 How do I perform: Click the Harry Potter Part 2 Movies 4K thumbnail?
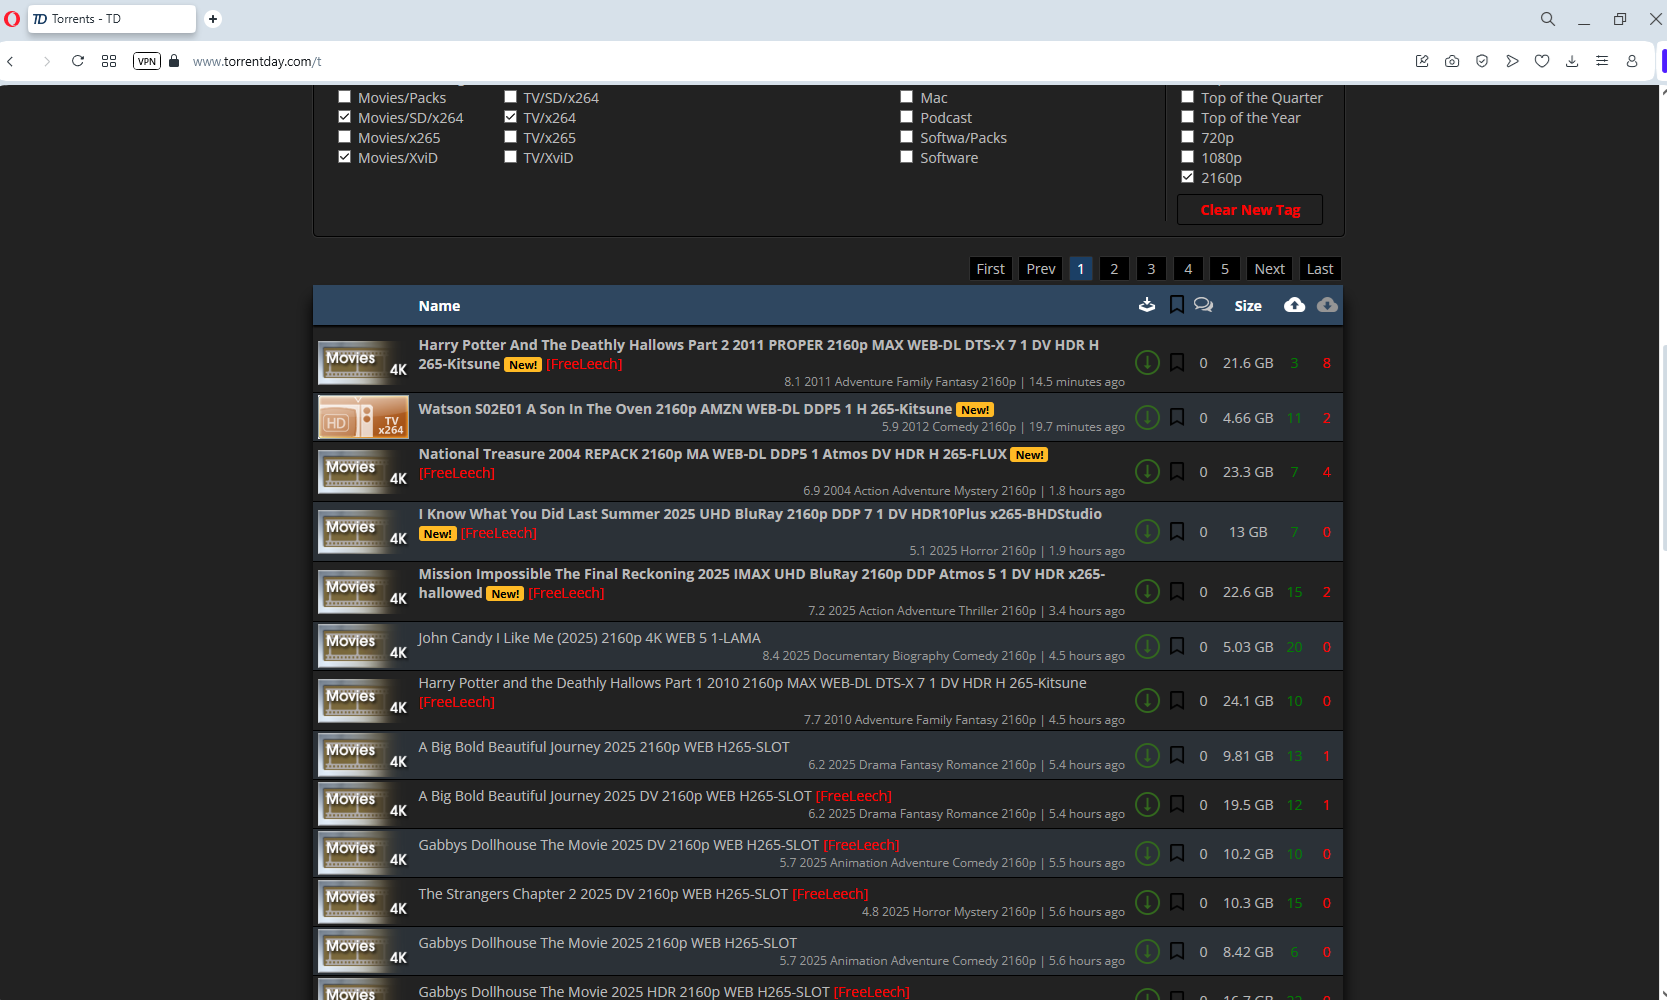tap(363, 362)
